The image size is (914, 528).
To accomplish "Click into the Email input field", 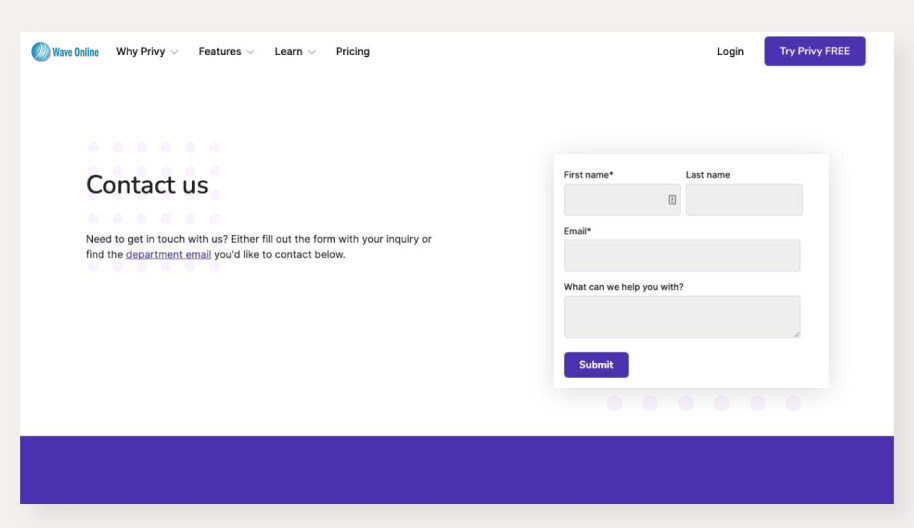I will coord(682,256).
